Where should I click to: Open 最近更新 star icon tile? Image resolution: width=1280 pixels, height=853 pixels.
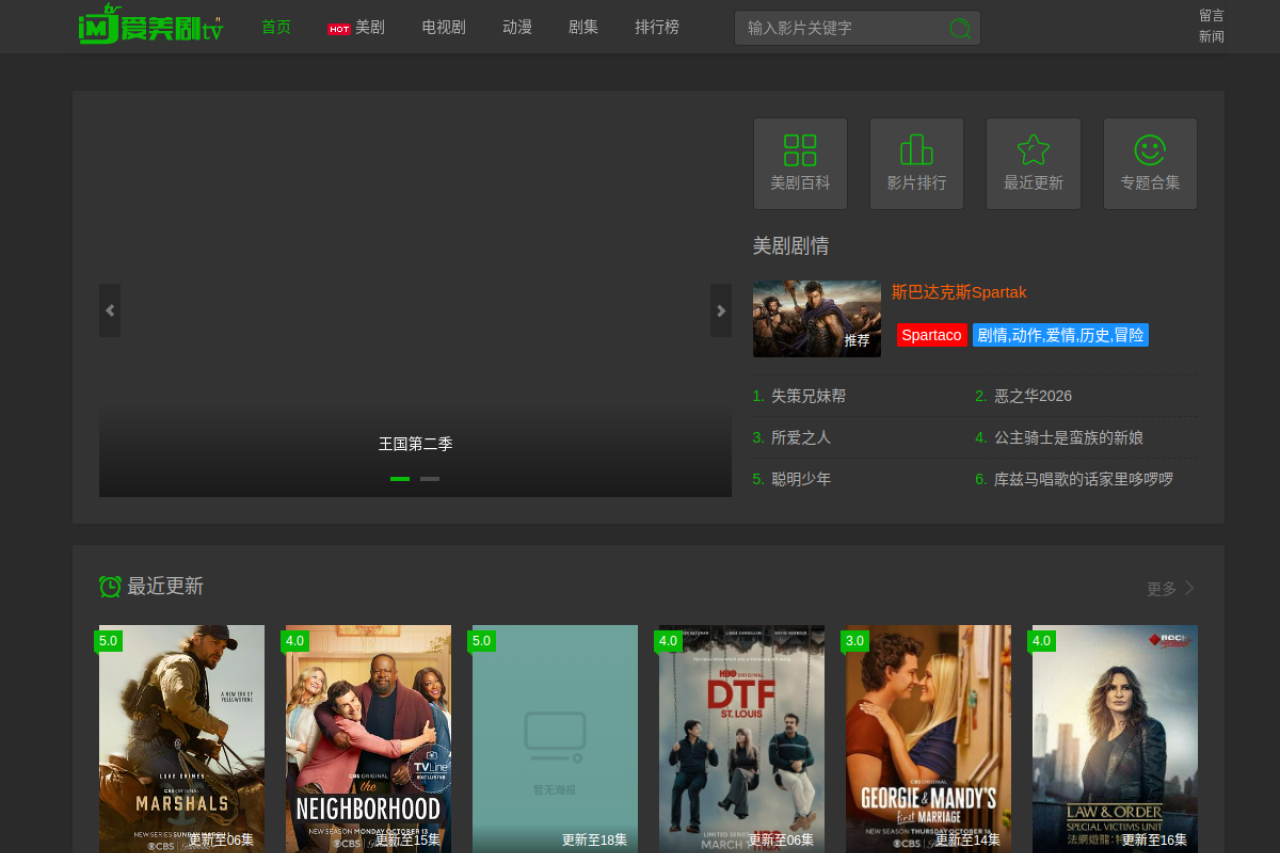[x=1033, y=164]
